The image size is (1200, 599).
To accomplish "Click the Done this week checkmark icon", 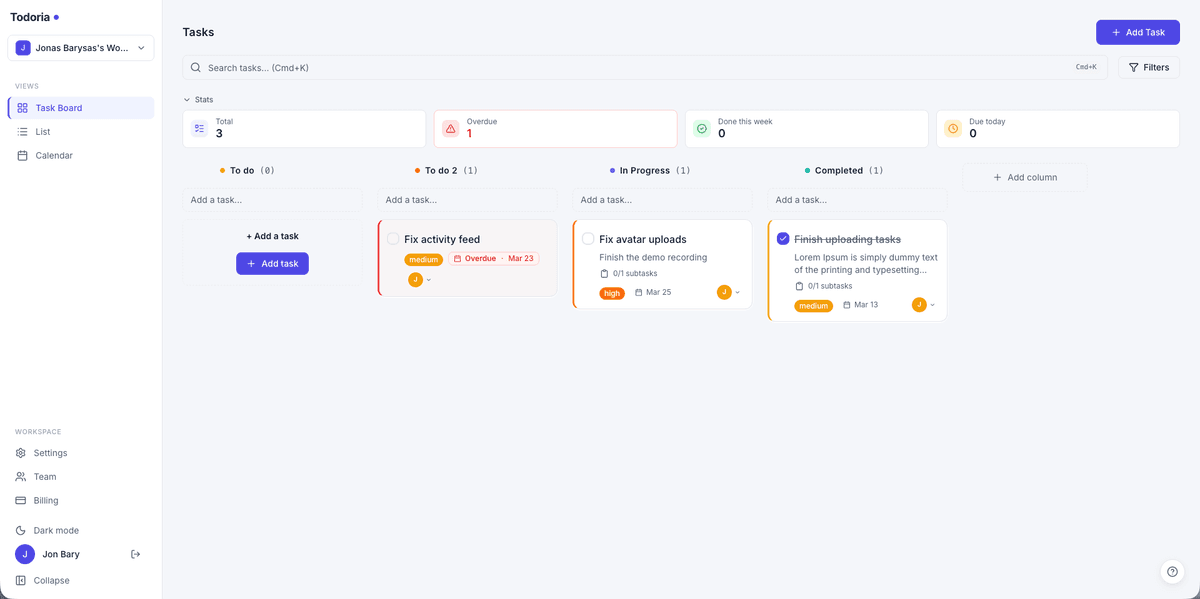I will [x=702, y=129].
